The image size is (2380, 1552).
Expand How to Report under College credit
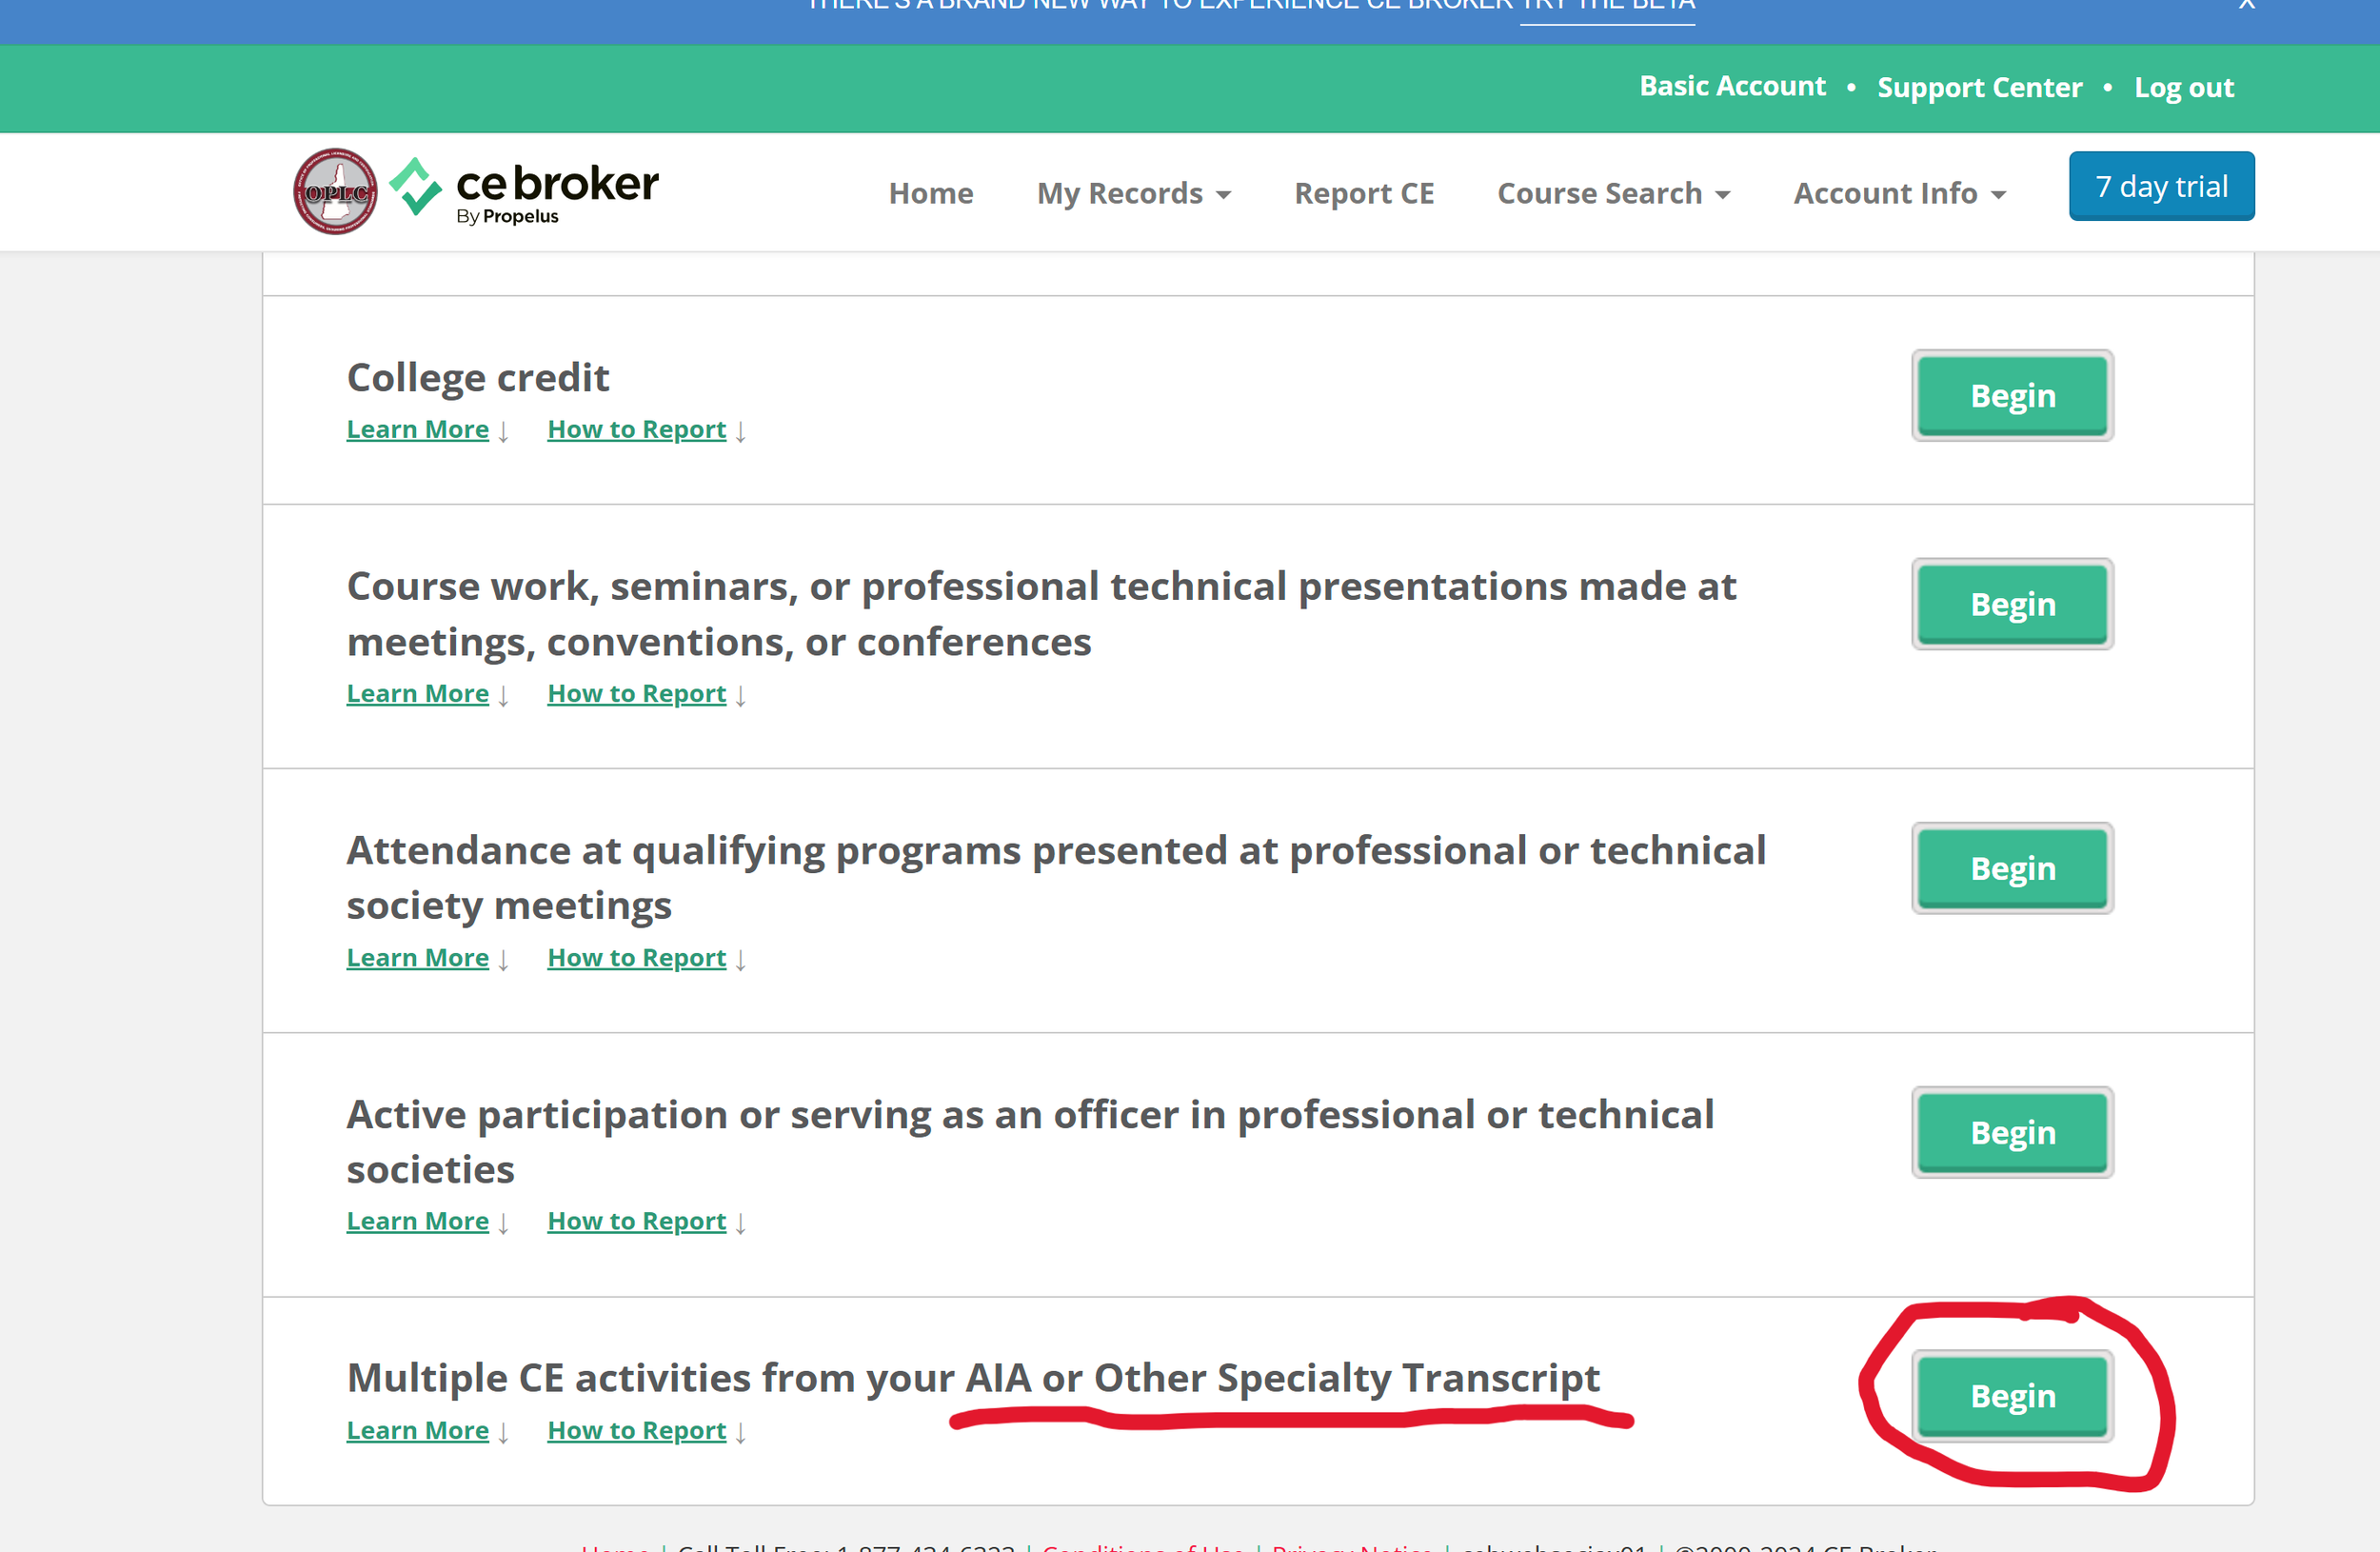(x=636, y=429)
